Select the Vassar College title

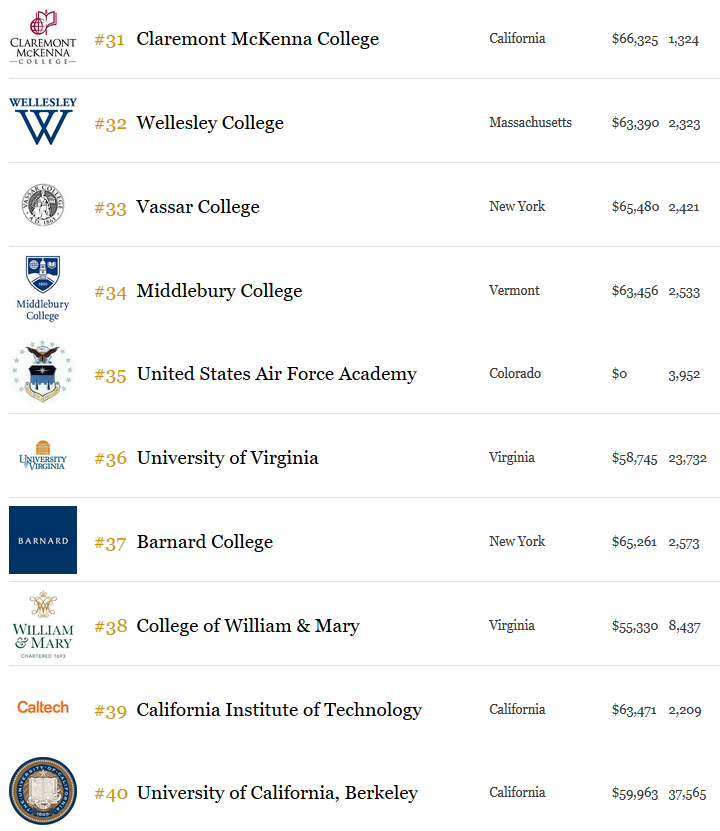[198, 207]
